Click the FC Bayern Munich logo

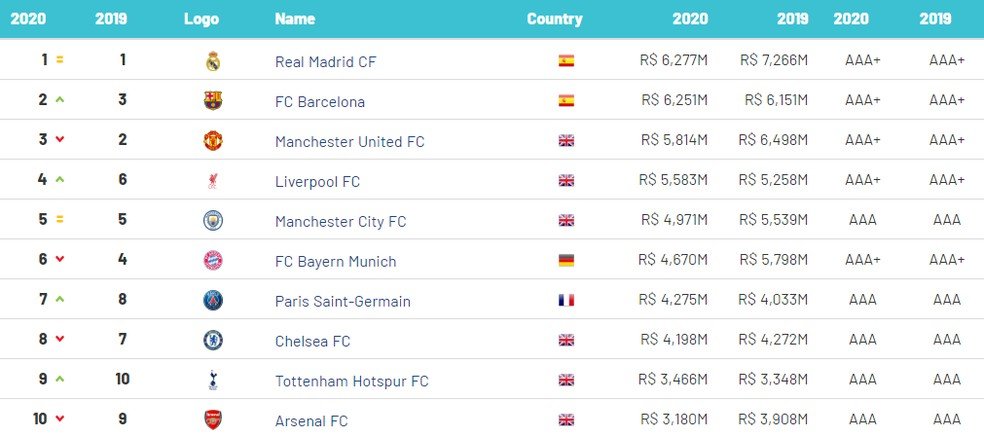[x=213, y=260]
